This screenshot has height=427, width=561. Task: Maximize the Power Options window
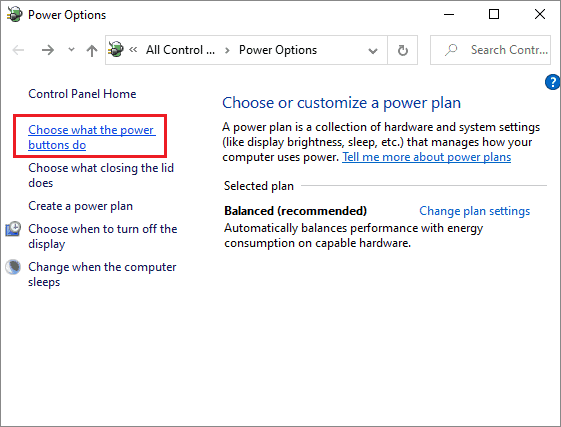tap(494, 14)
